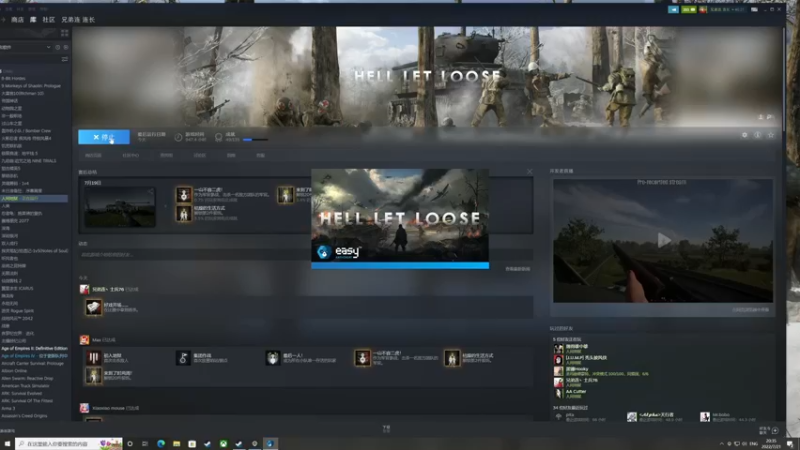Open game info icon

758,135
